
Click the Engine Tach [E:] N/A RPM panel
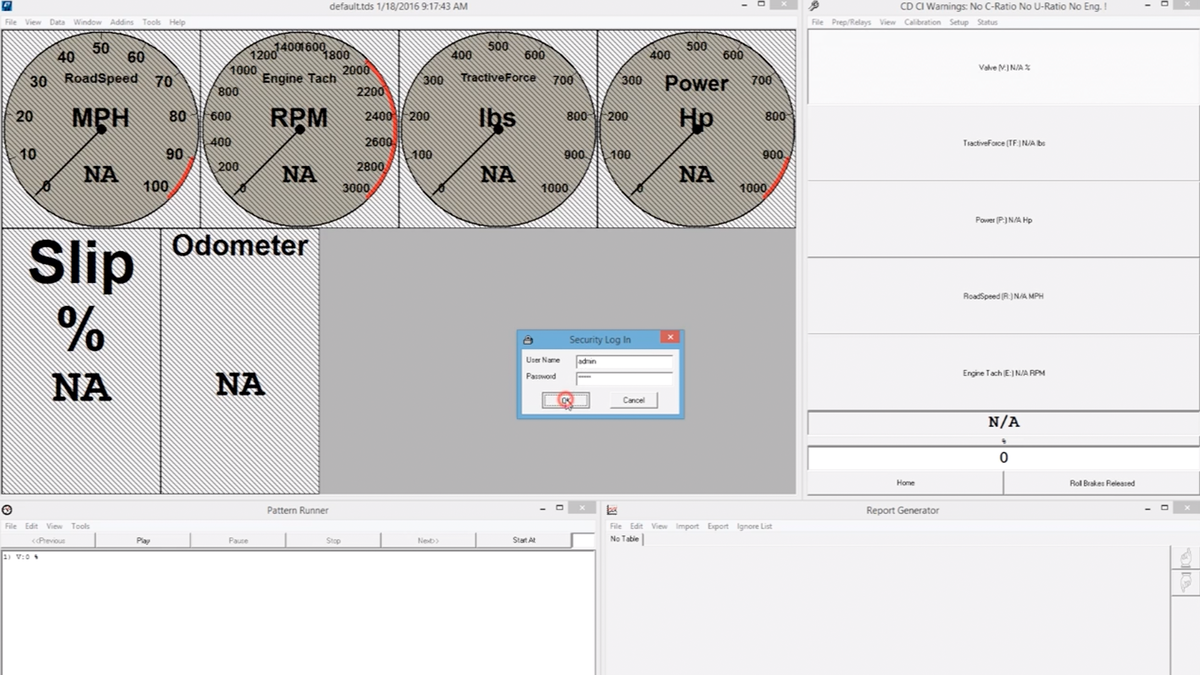tap(1003, 372)
